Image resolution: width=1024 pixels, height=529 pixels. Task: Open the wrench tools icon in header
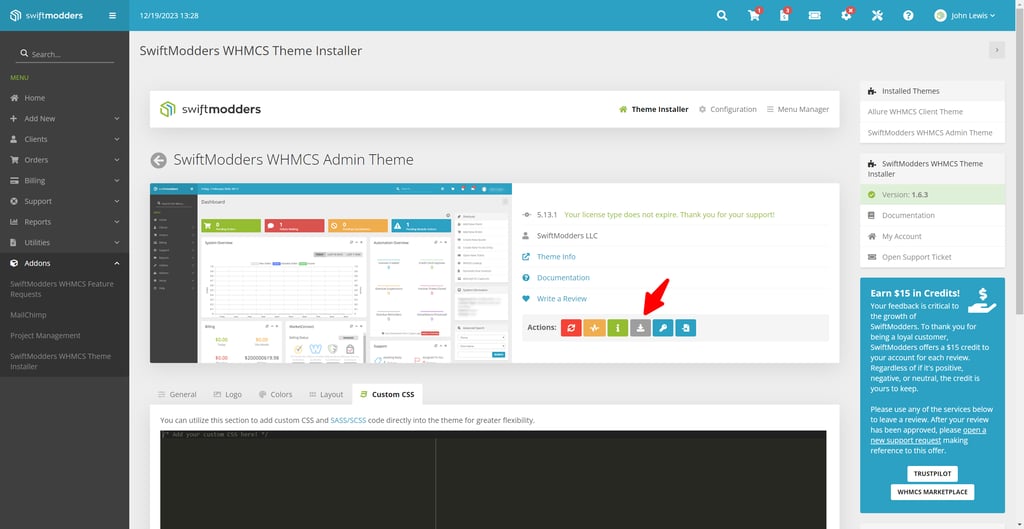877,16
